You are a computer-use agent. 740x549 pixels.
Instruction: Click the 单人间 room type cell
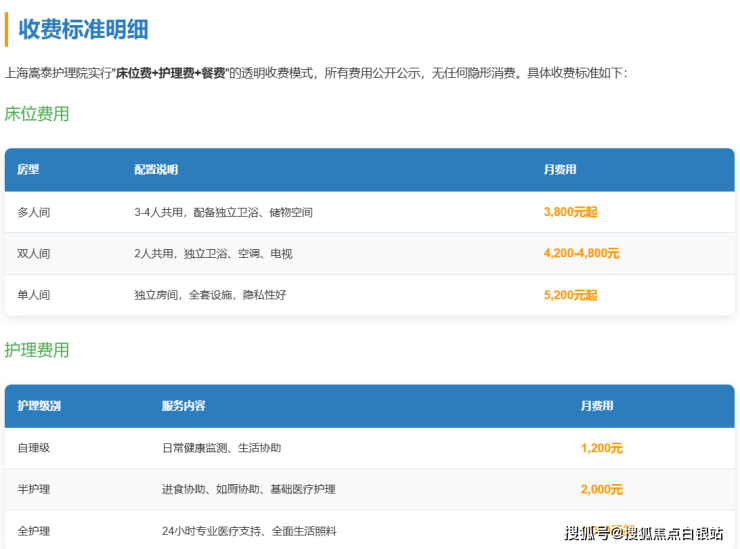coord(33,295)
